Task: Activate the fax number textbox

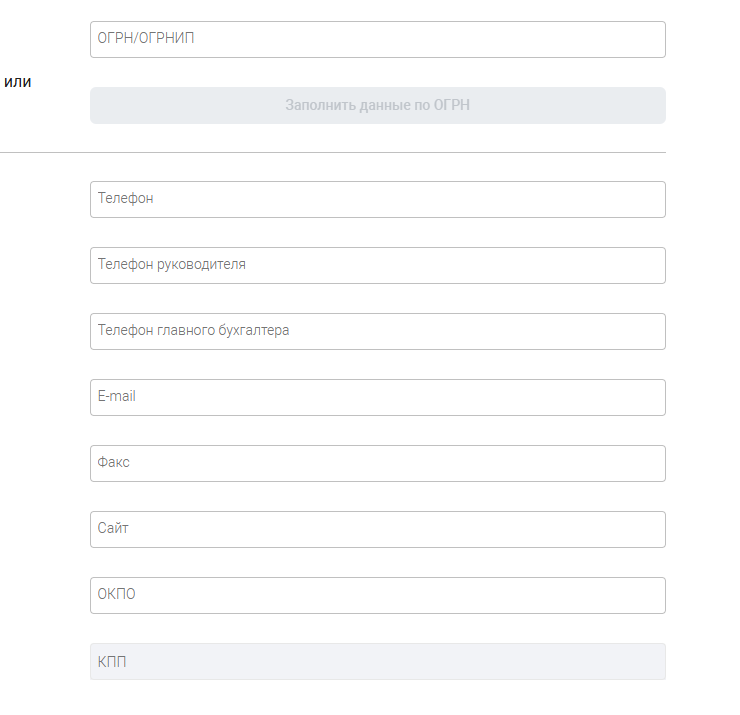Action: click(377, 463)
